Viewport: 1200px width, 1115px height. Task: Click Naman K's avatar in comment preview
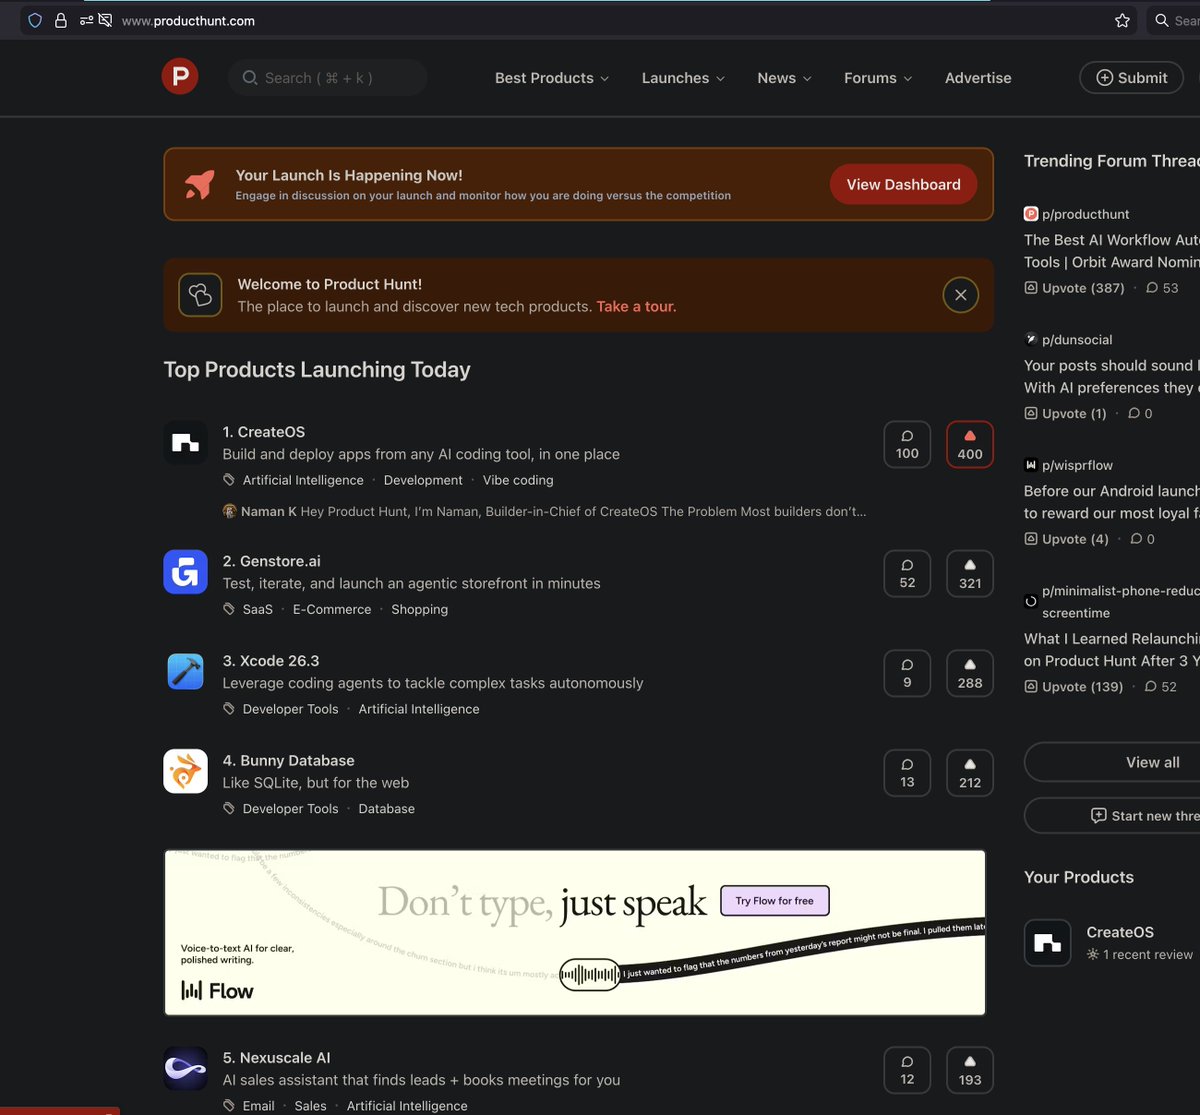tap(229, 511)
